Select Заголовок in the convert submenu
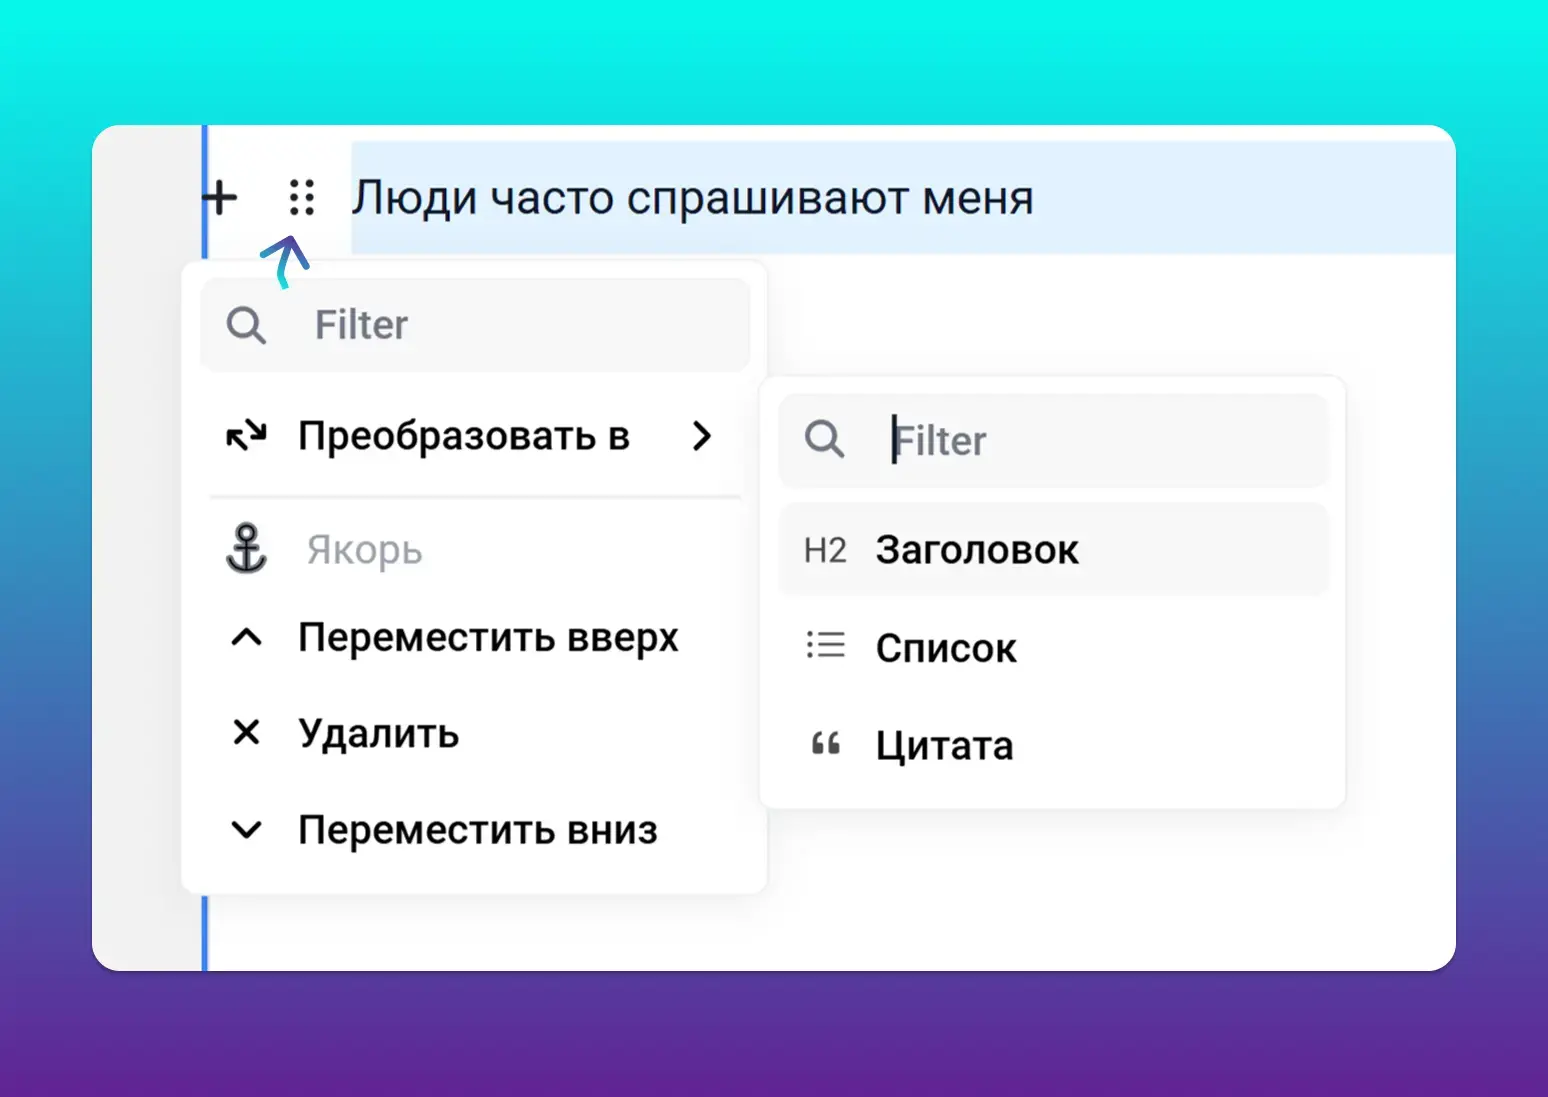The width and height of the screenshot is (1548, 1097). point(976,550)
